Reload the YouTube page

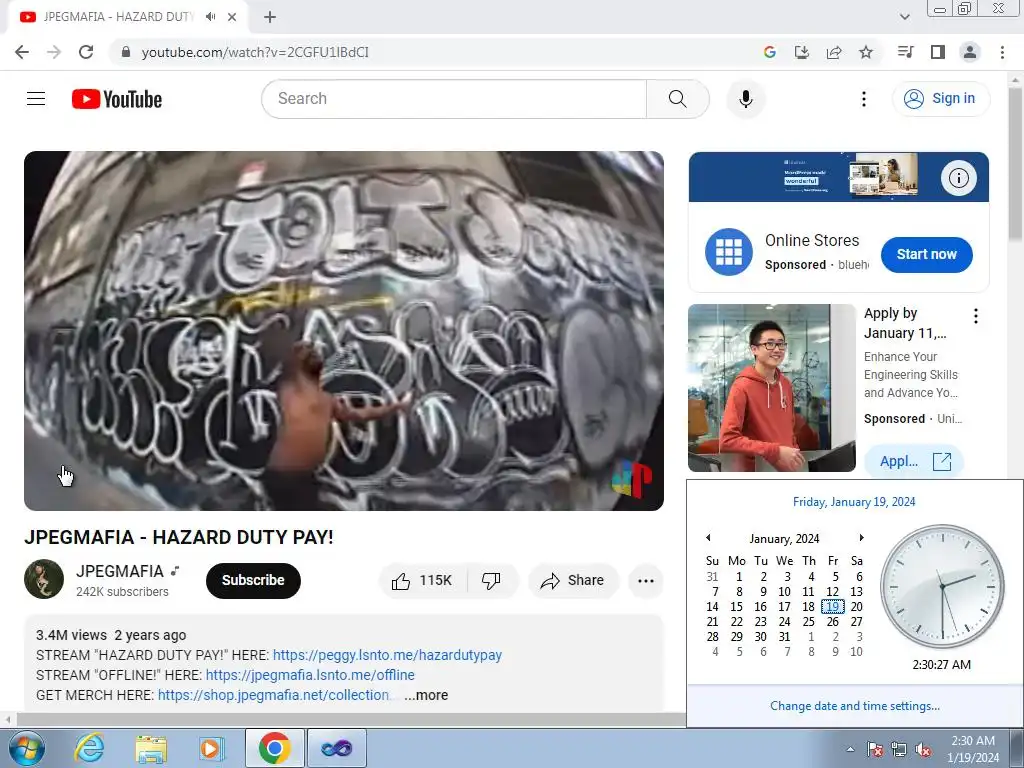pos(86,52)
